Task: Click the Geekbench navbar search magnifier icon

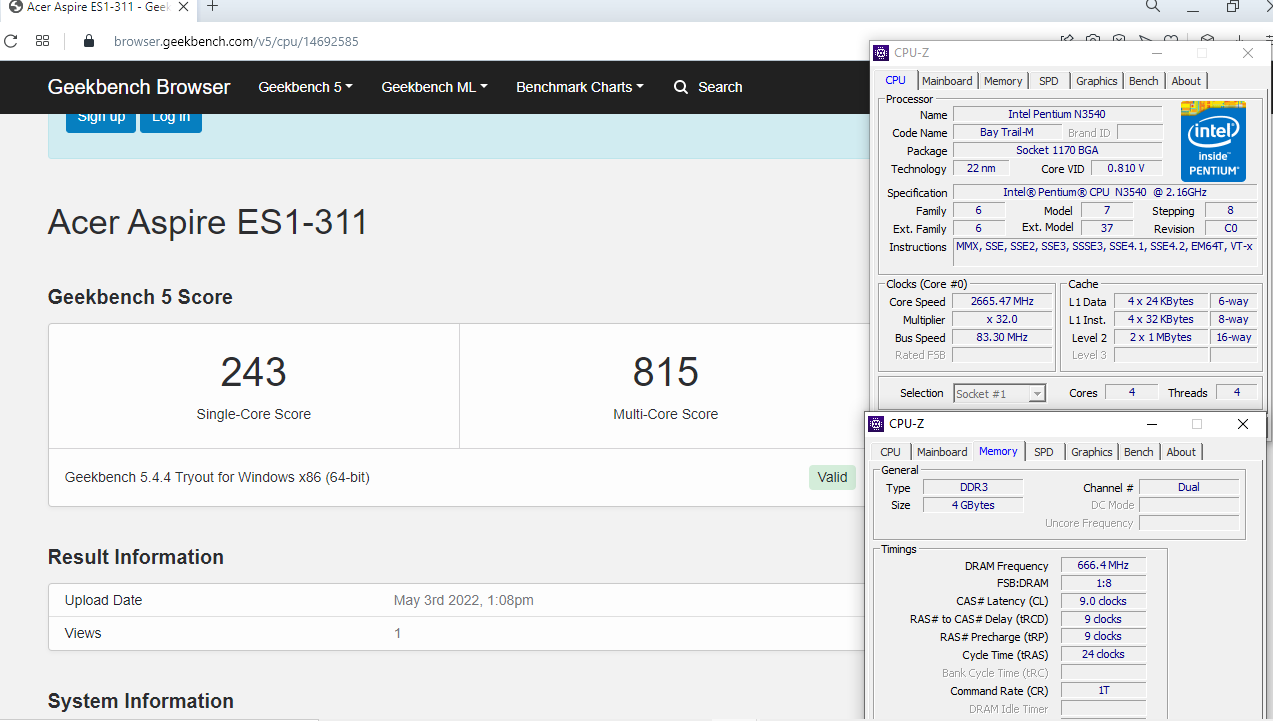Action: coord(681,87)
